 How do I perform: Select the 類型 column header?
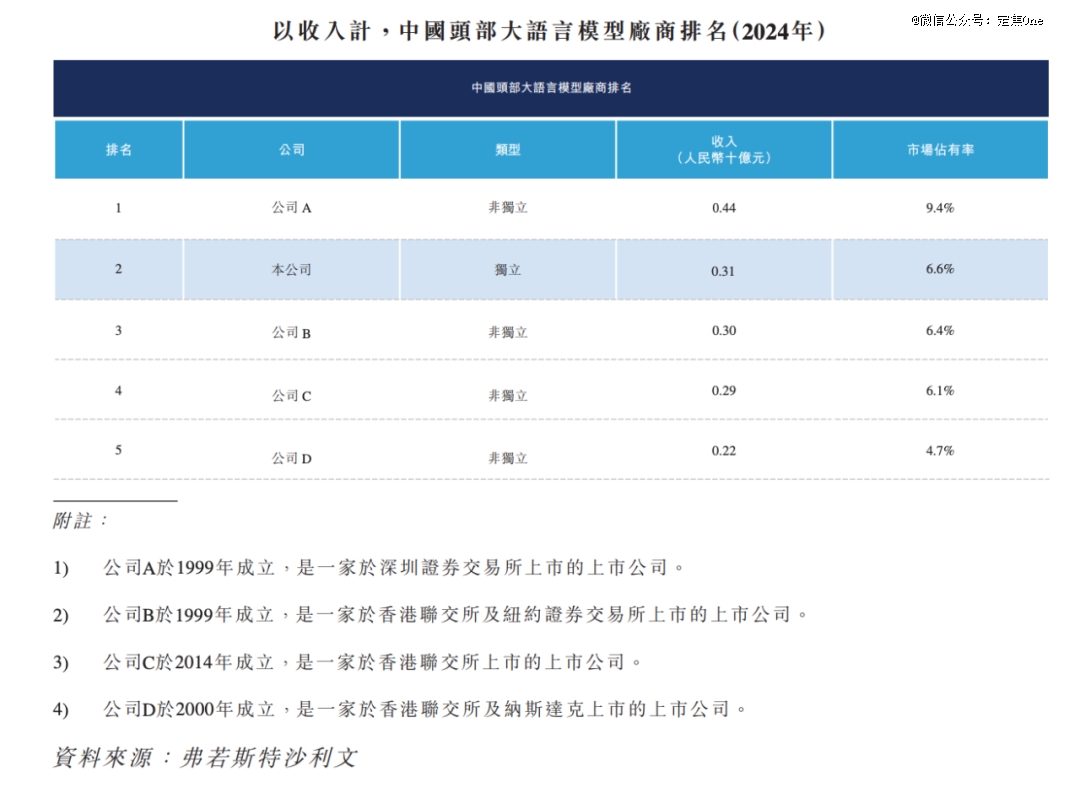coord(508,150)
